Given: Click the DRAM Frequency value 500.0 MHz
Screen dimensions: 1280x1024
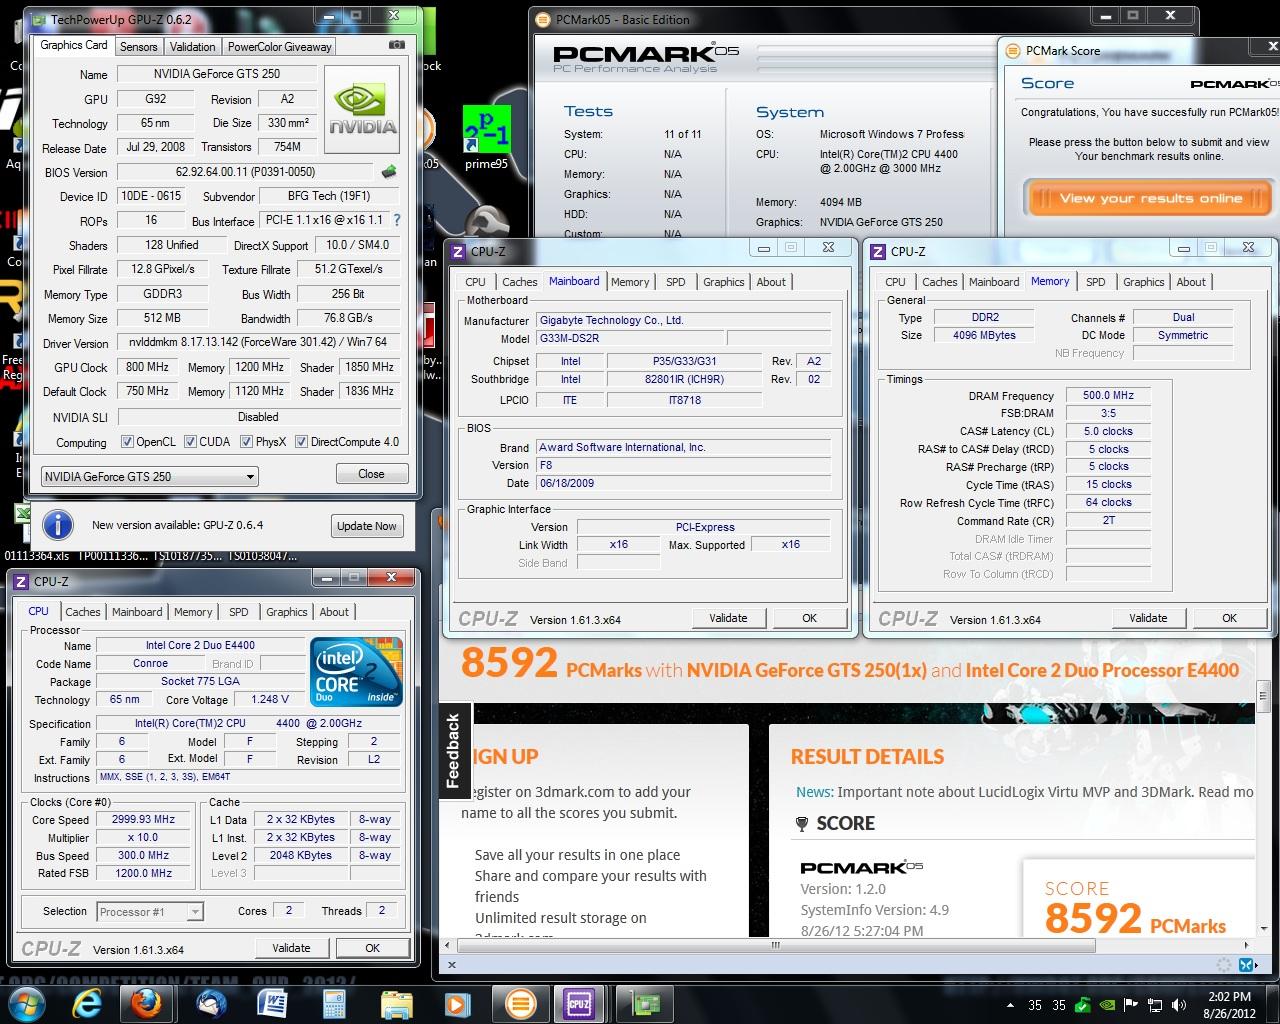Looking at the screenshot, I should tap(1108, 395).
